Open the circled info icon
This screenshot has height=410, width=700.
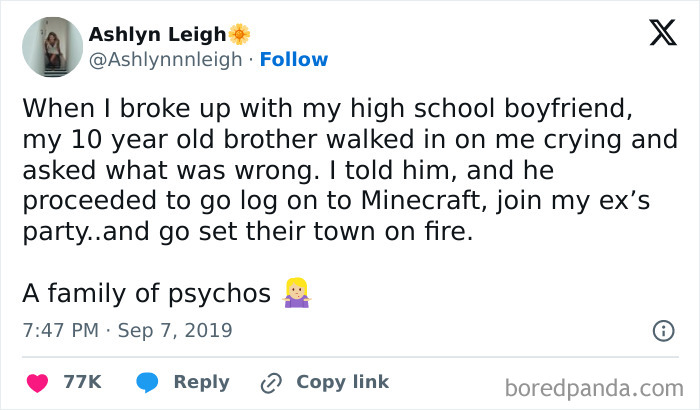click(x=661, y=329)
